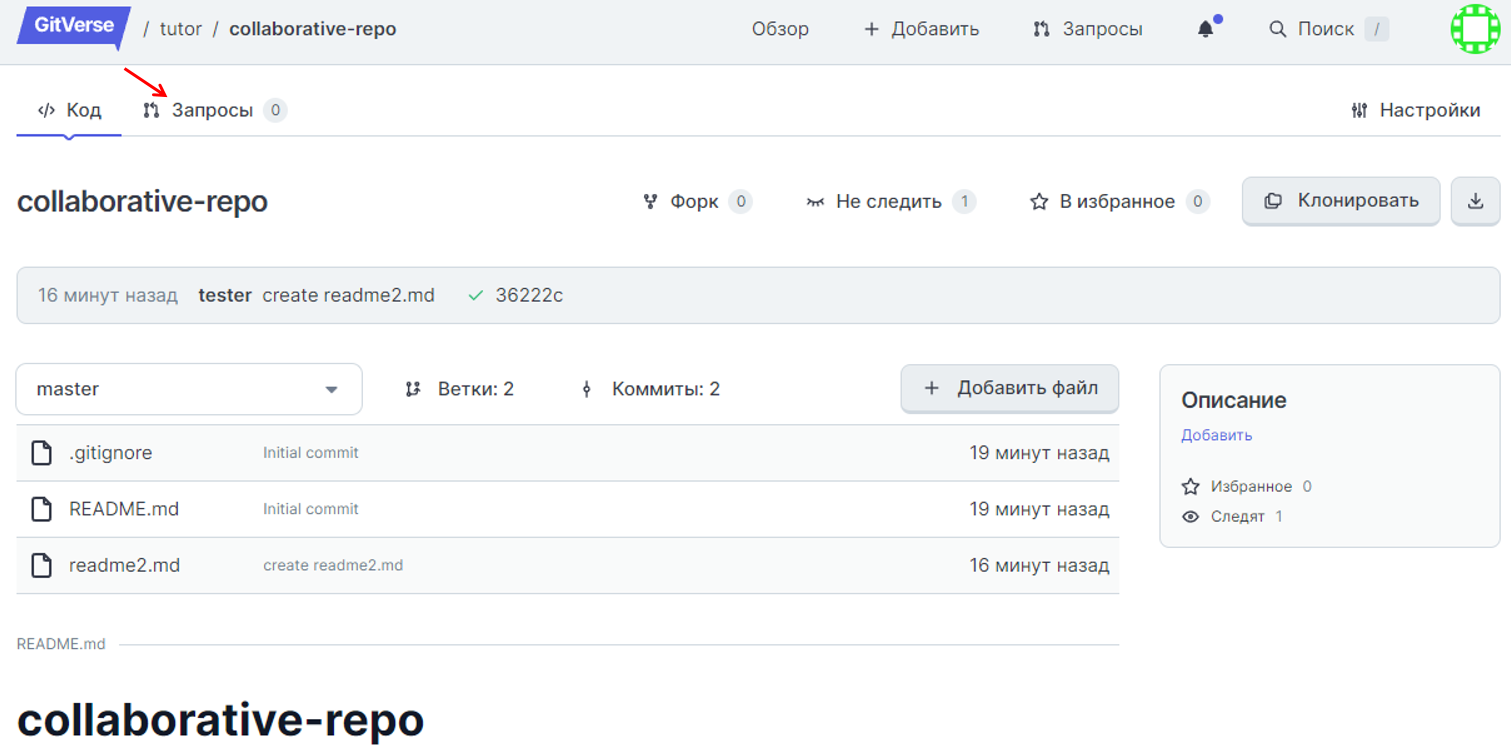Open the Ветки: 2 link

[460, 389]
